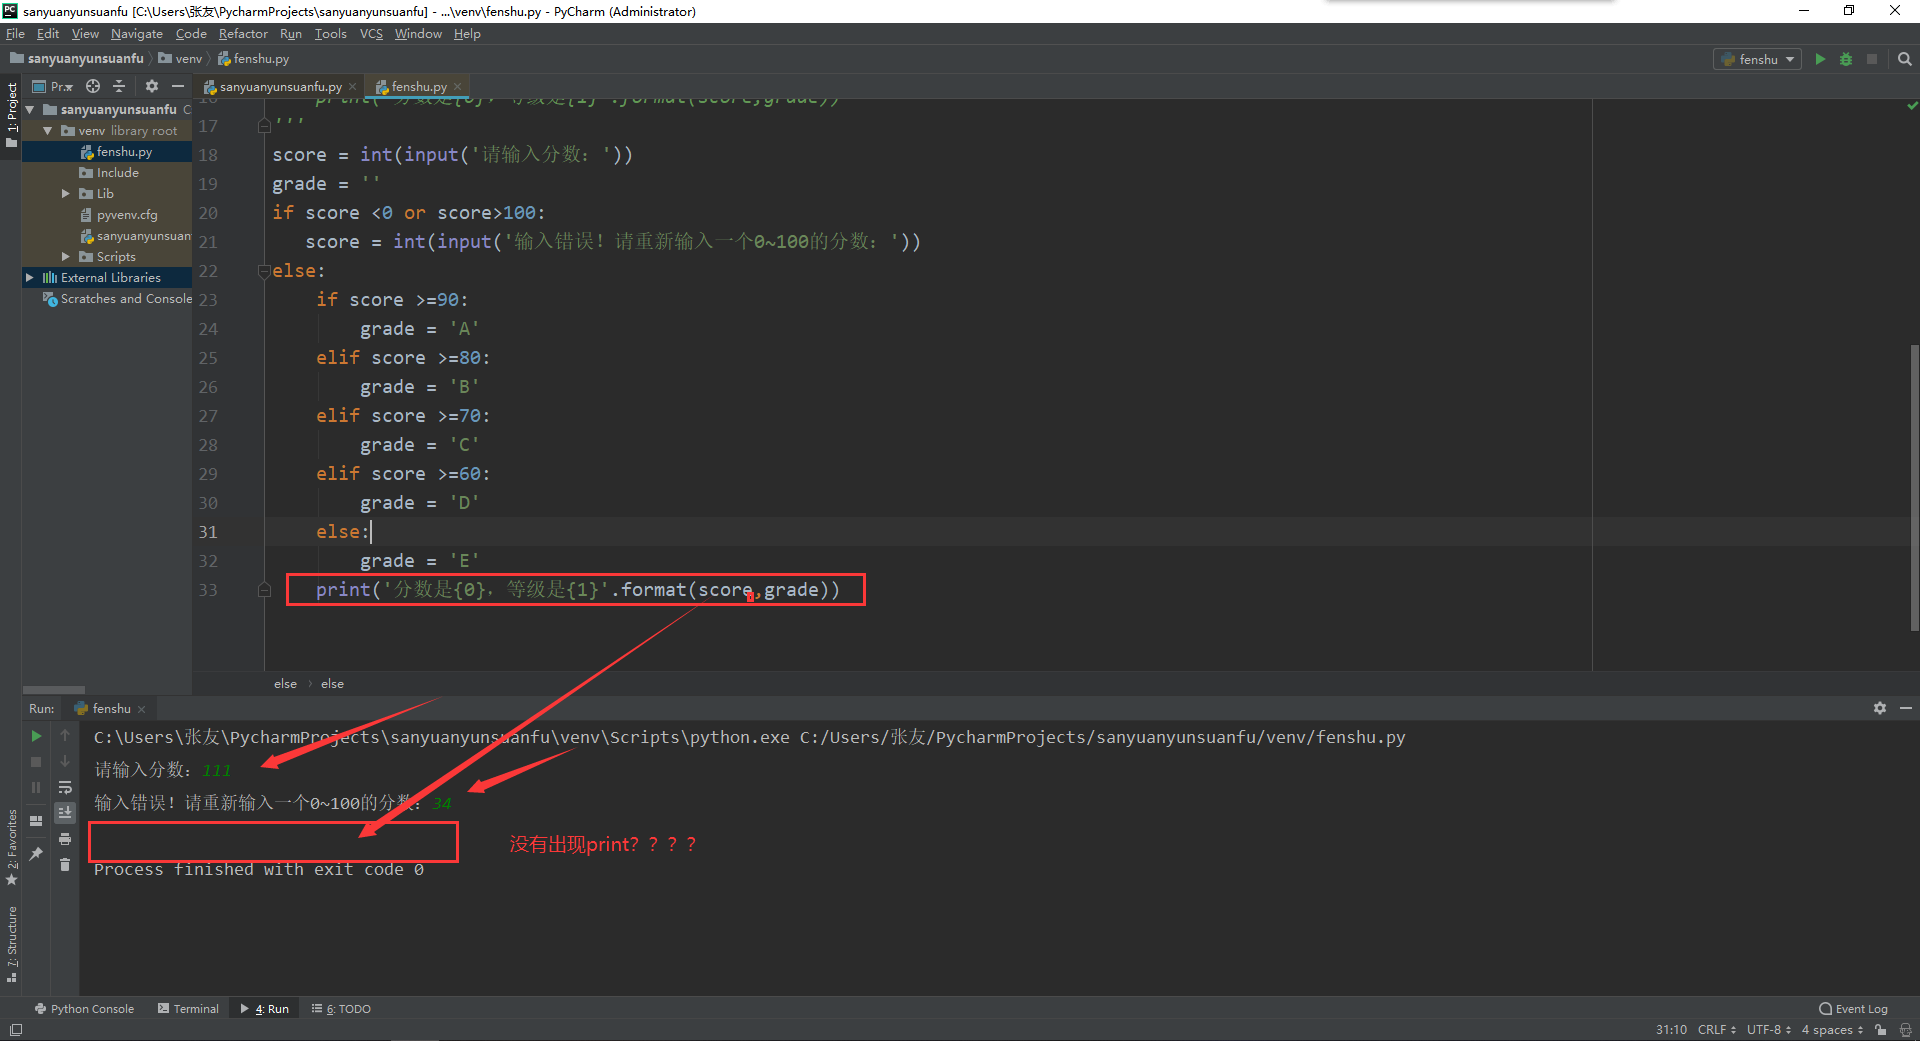Image resolution: width=1920 pixels, height=1041 pixels.
Task: Open the Project view selector dropdown
Action: tap(54, 87)
